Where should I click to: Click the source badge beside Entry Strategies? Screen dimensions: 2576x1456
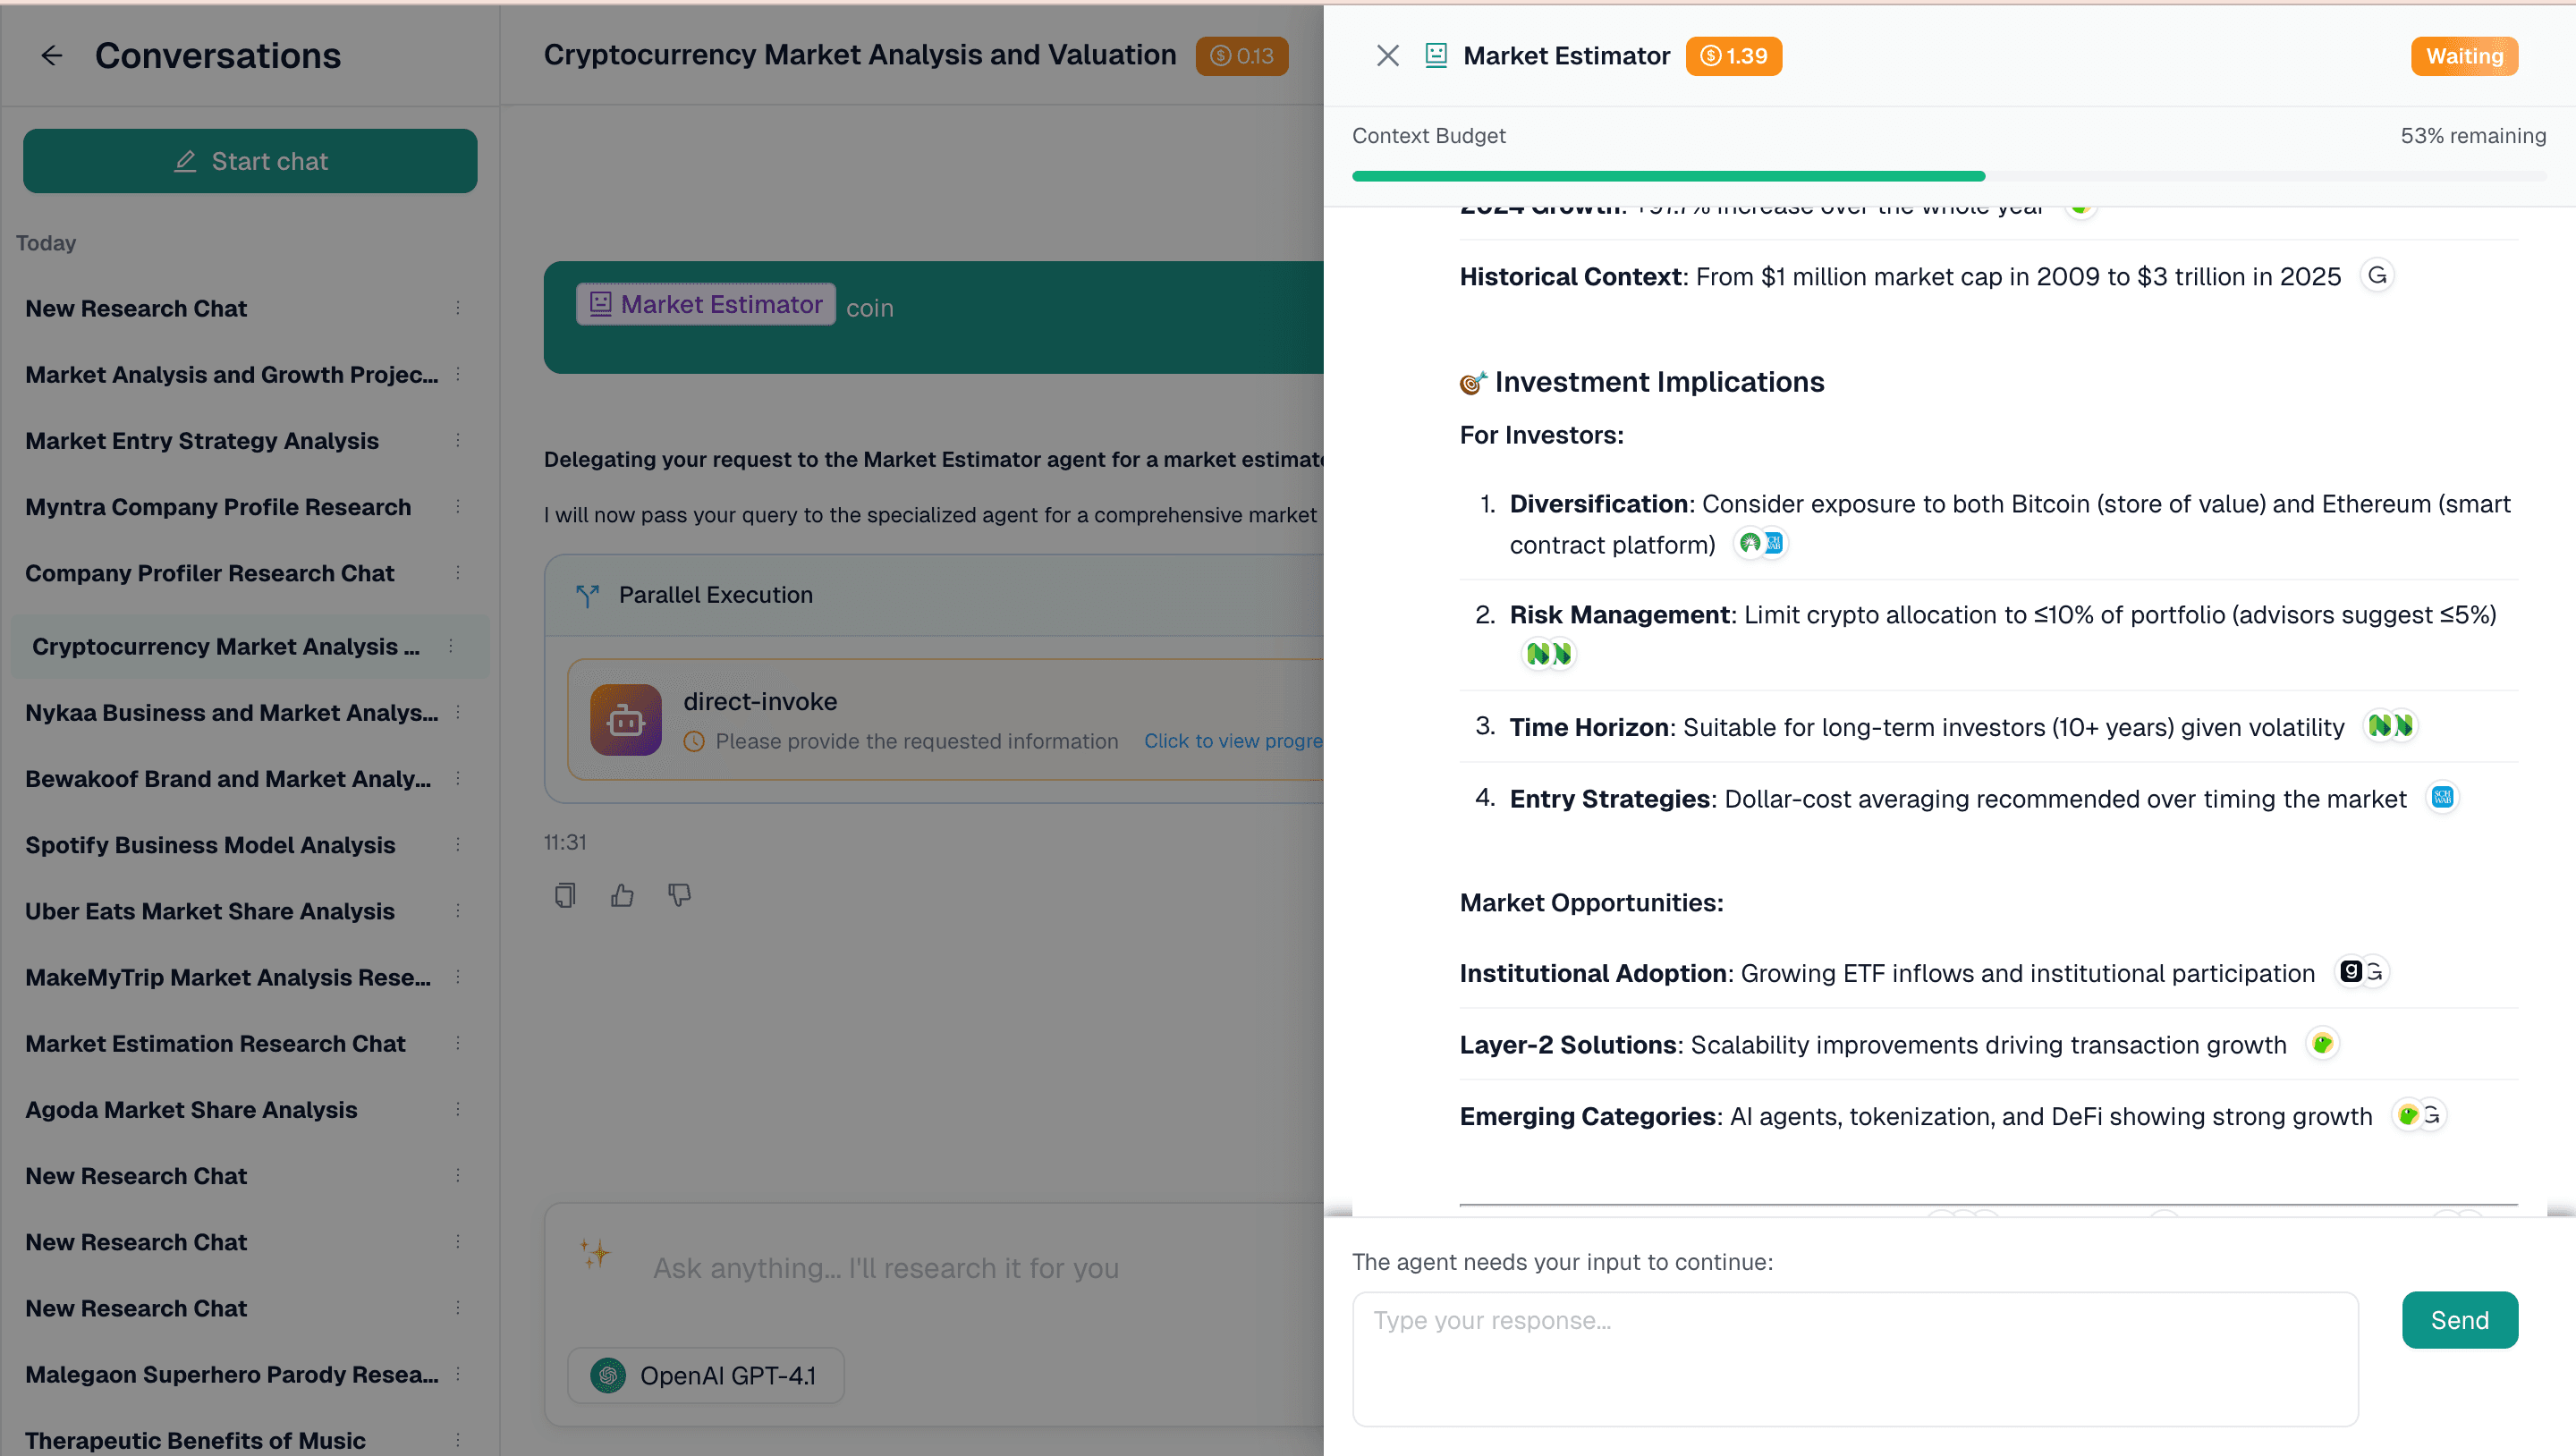2442,798
